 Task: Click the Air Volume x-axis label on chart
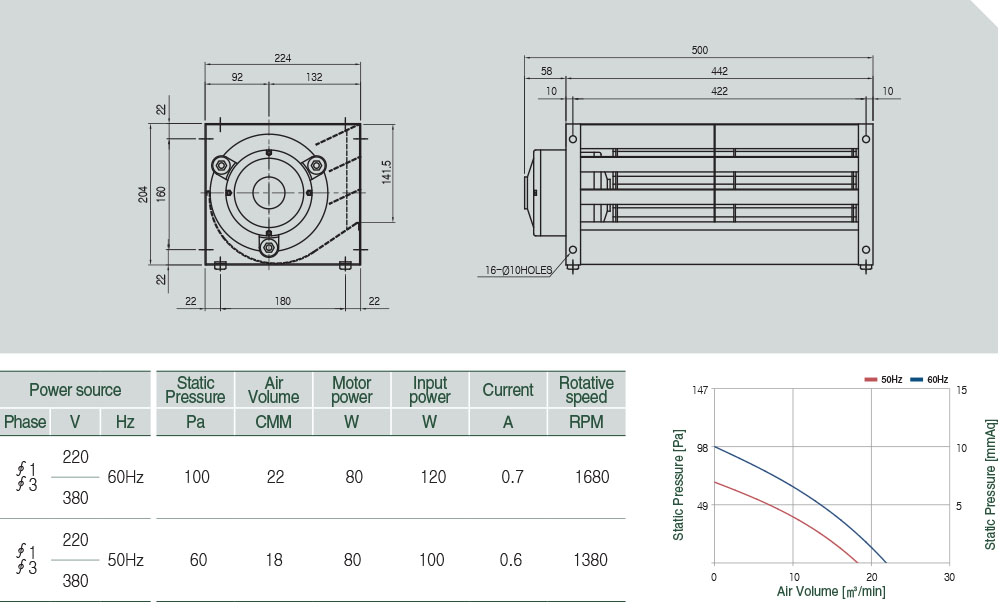(x=830, y=592)
